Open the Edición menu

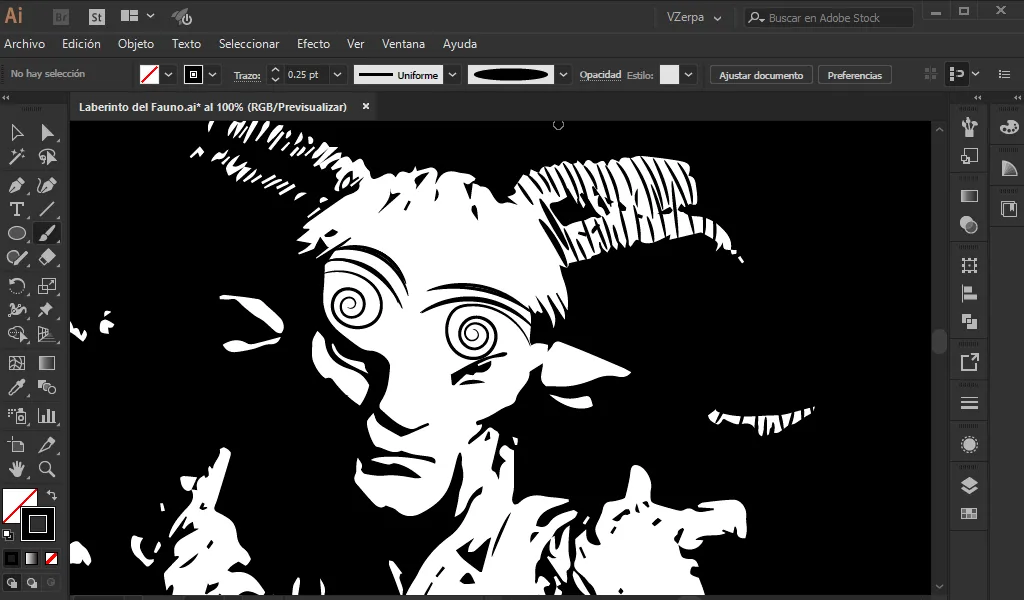[x=81, y=44]
